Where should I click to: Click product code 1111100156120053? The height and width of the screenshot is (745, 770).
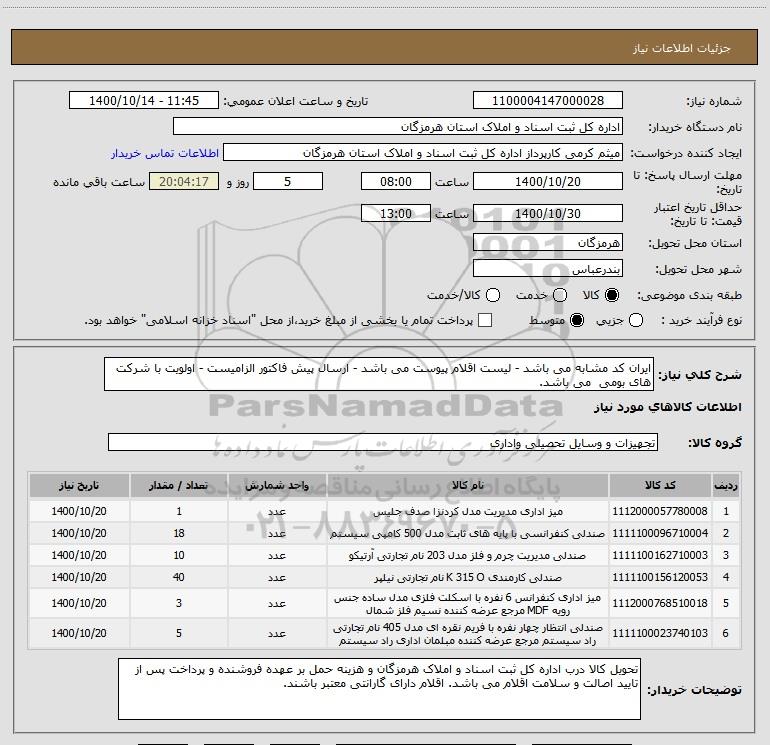pos(660,578)
